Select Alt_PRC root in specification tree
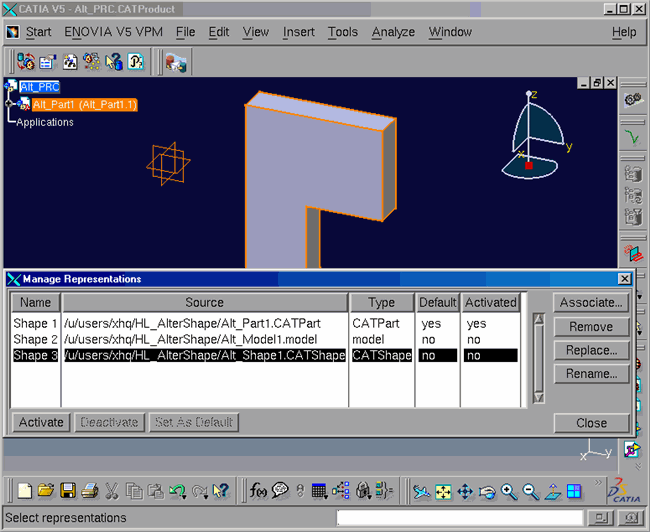 [x=40, y=87]
